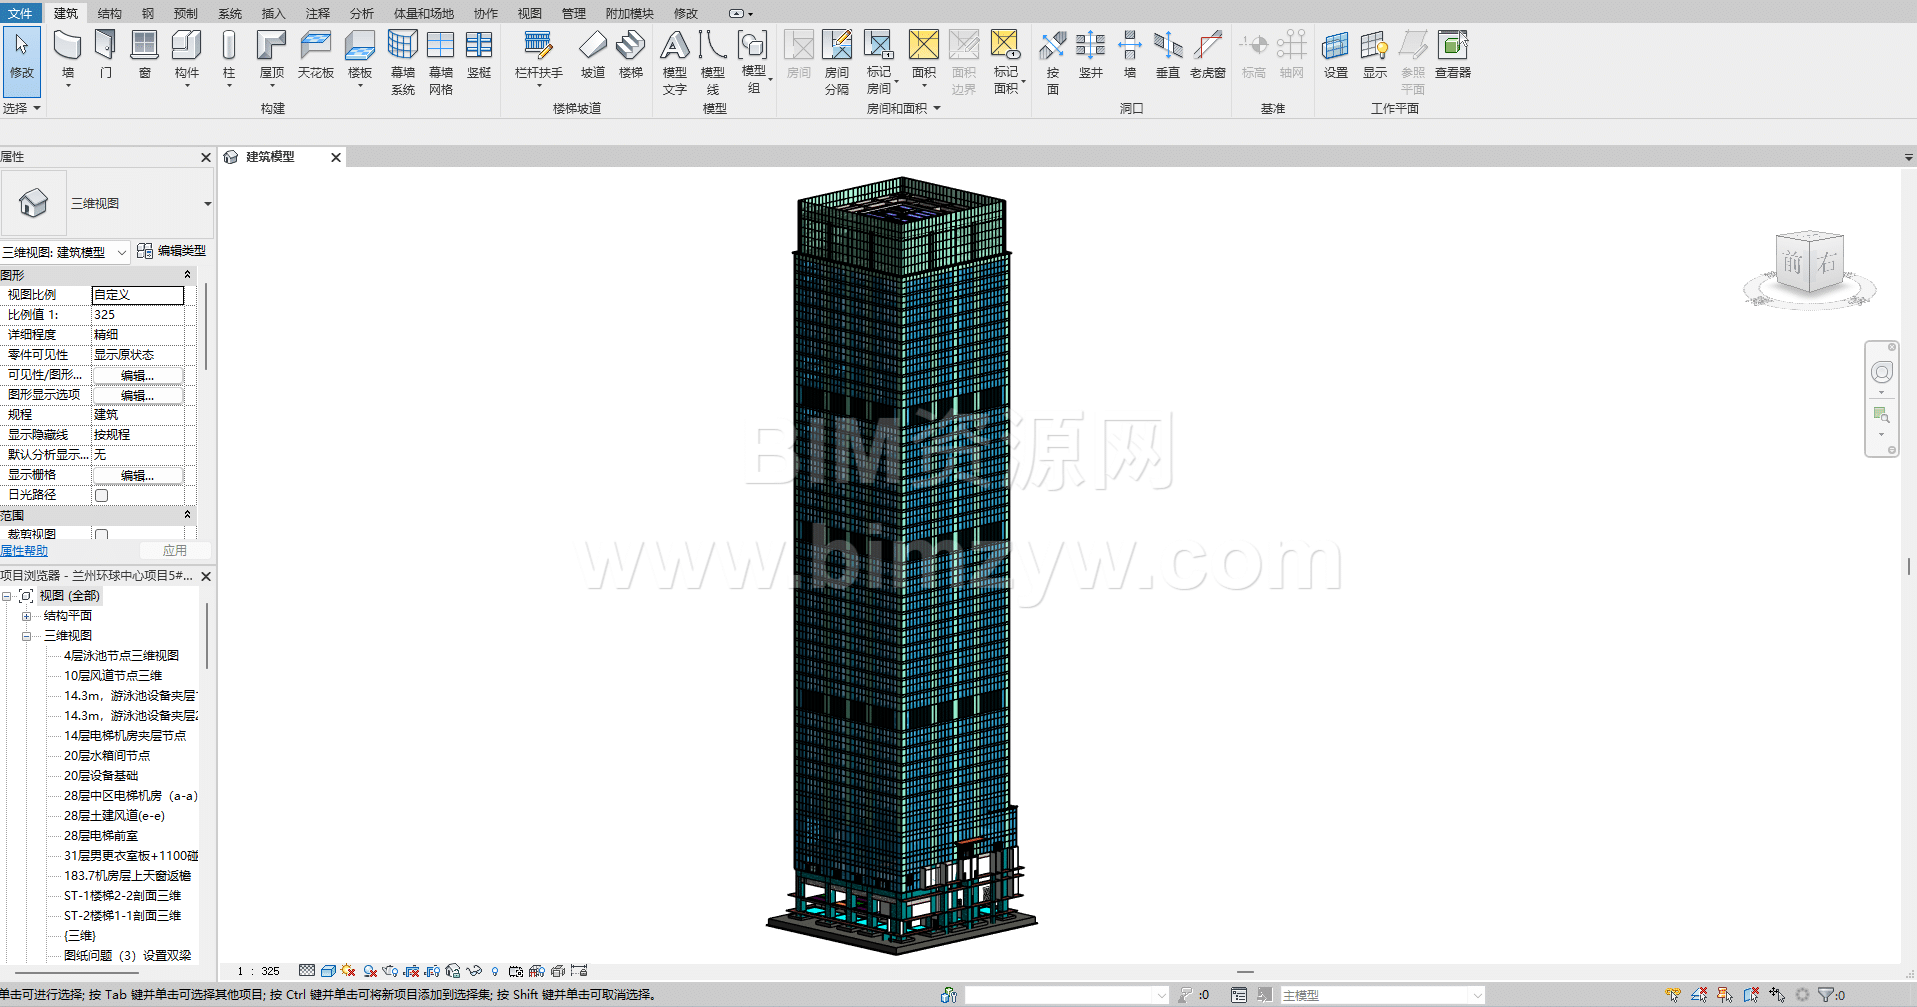Image resolution: width=1917 pixels, height=1007 pixels.
Task: Open the 三维视图 type selector dropdown
Action: tap(207, 204)
